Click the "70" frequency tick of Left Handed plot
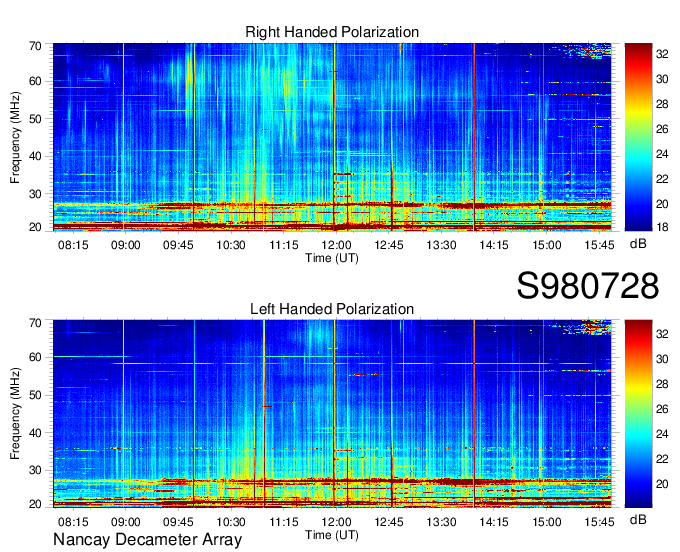Screen dimensions: 680x552 35,323
